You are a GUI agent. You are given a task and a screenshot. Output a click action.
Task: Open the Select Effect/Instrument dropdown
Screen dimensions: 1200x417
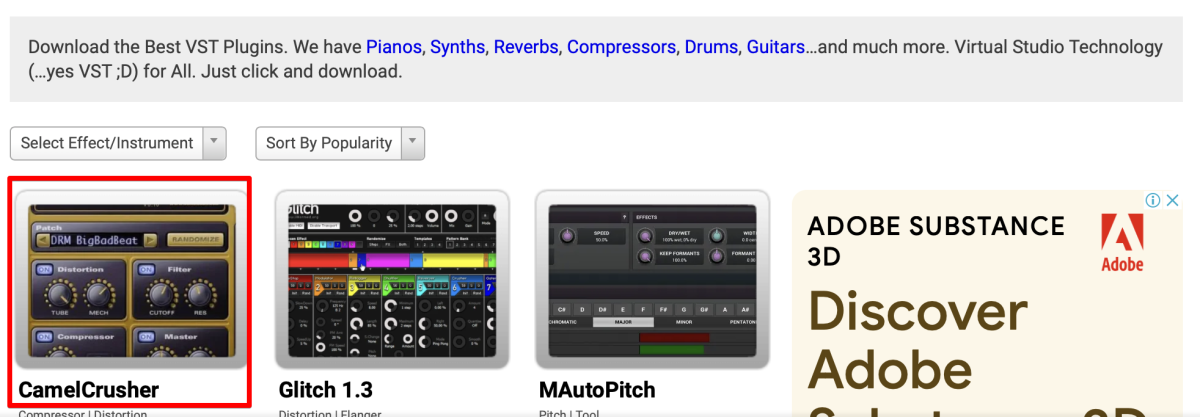(x=118, y=143)
